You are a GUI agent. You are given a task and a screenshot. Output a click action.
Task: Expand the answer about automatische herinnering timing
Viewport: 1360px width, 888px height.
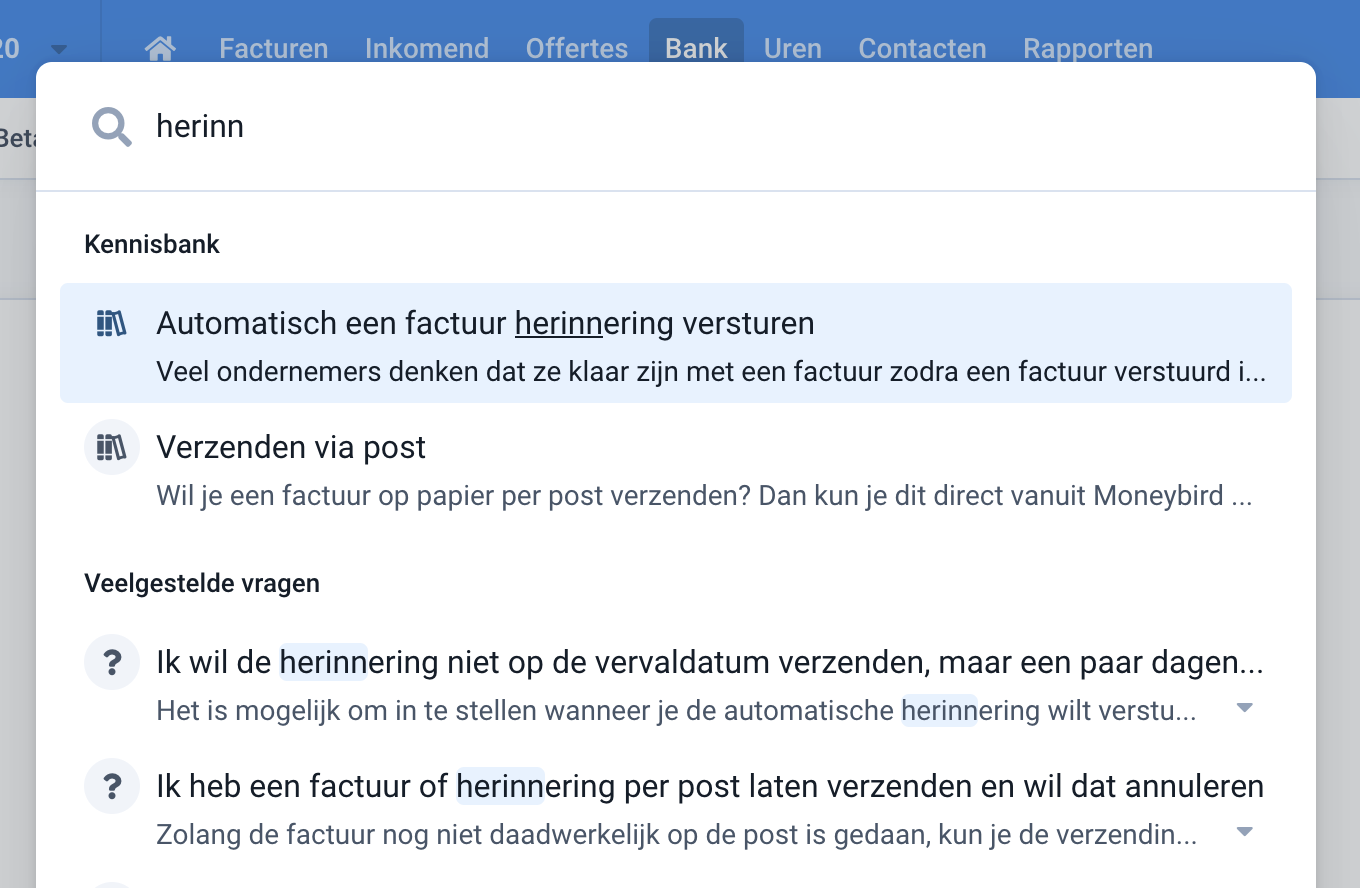(x=1244, y=707)
